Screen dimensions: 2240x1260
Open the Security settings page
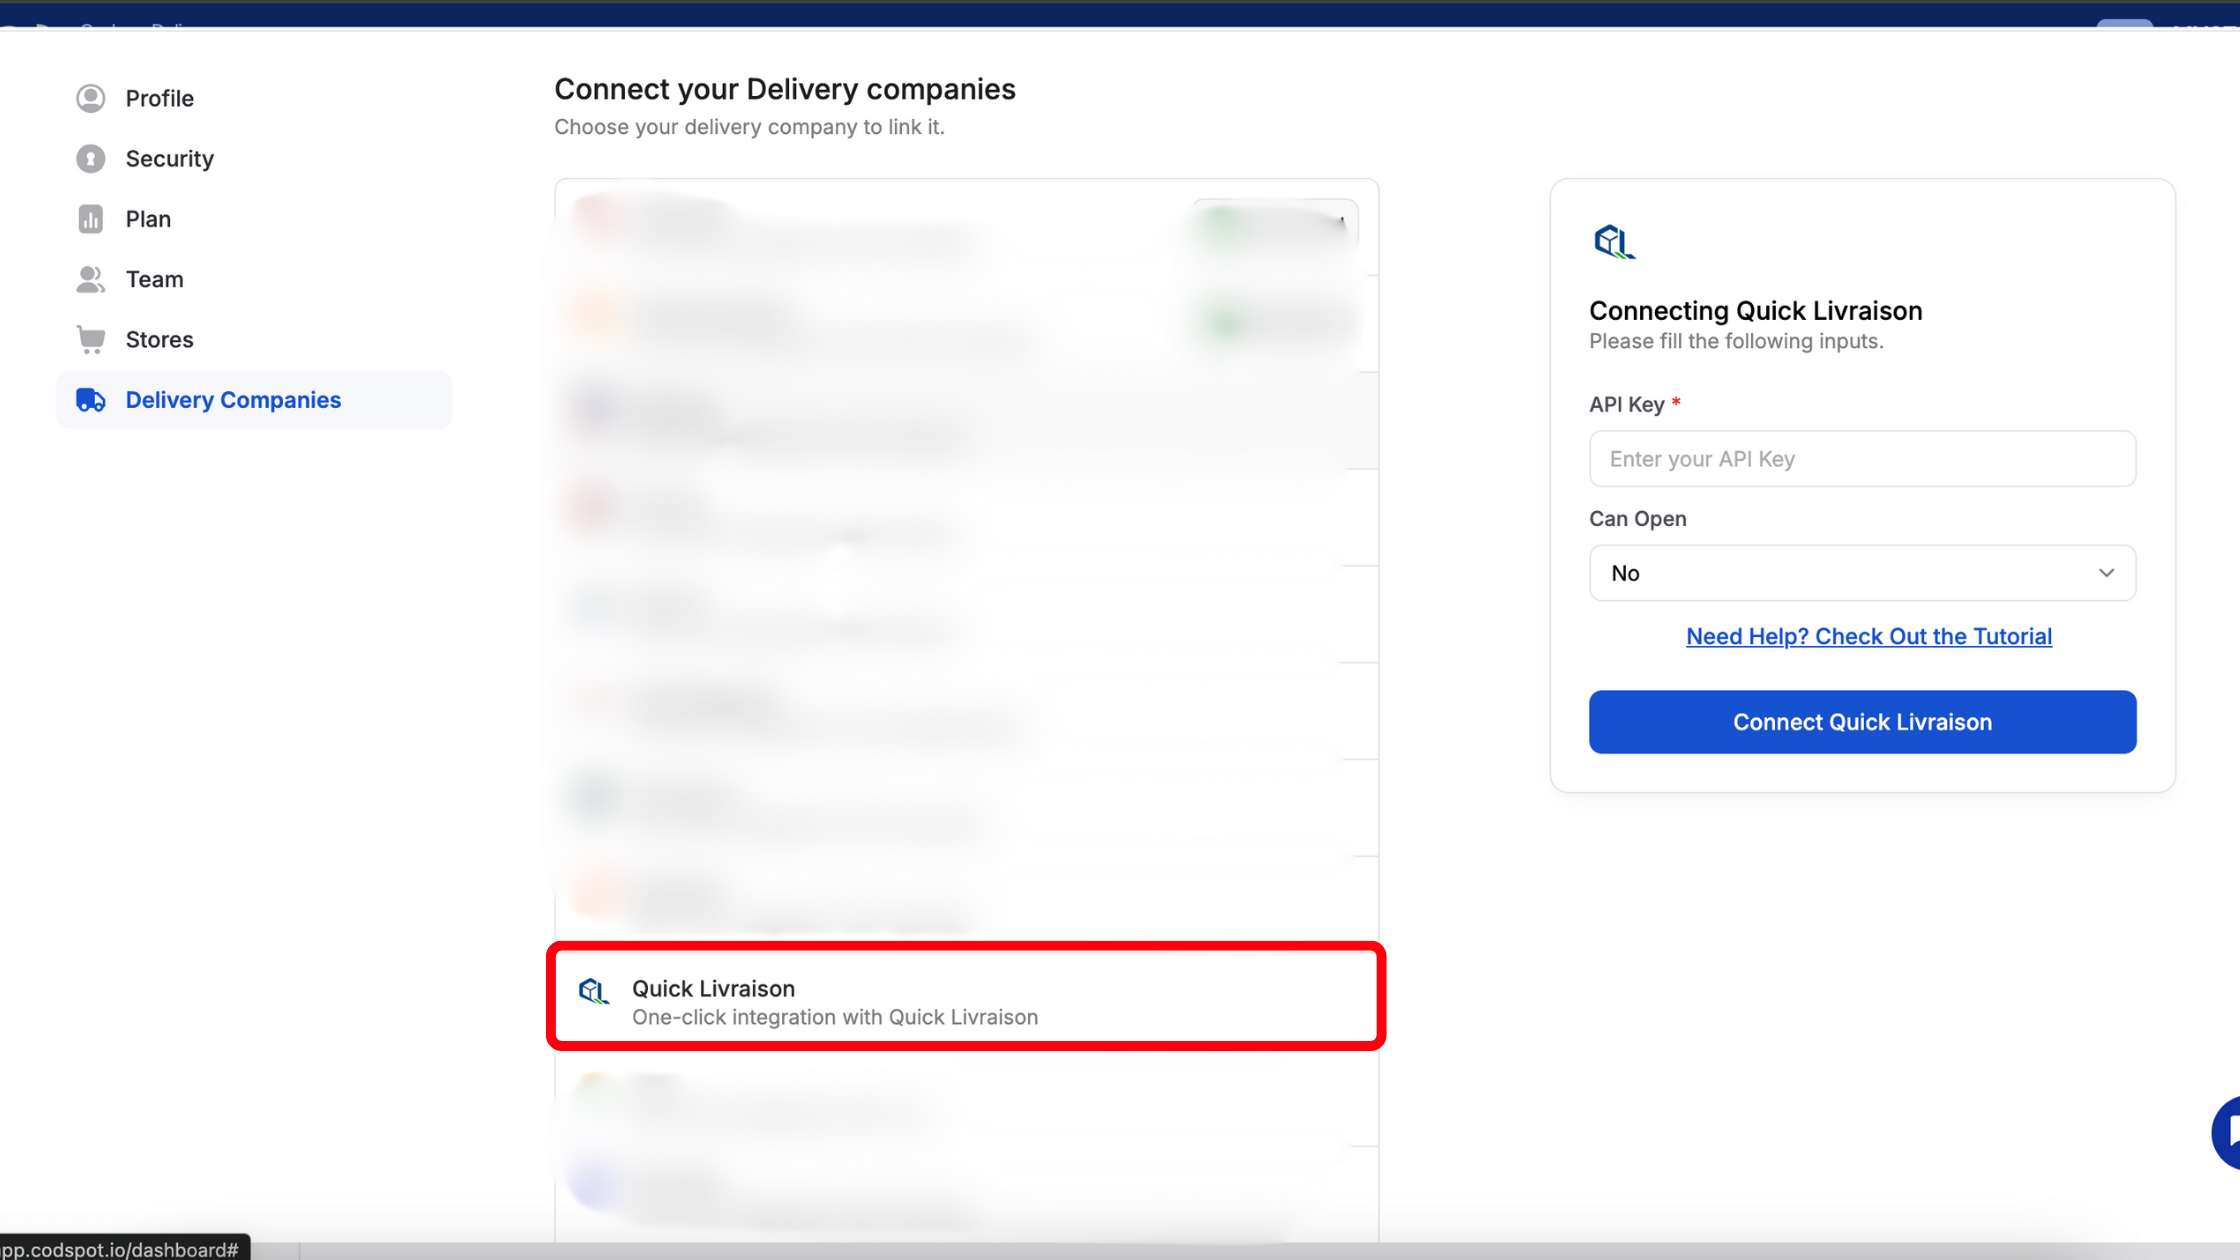170,158
